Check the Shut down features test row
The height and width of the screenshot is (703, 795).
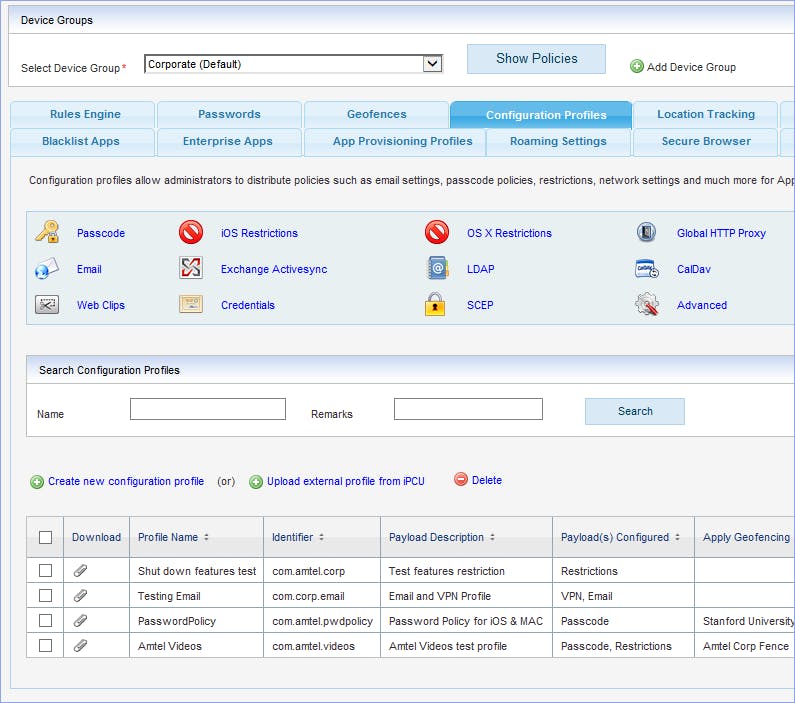pyautogui.click(x=45, y=571)
